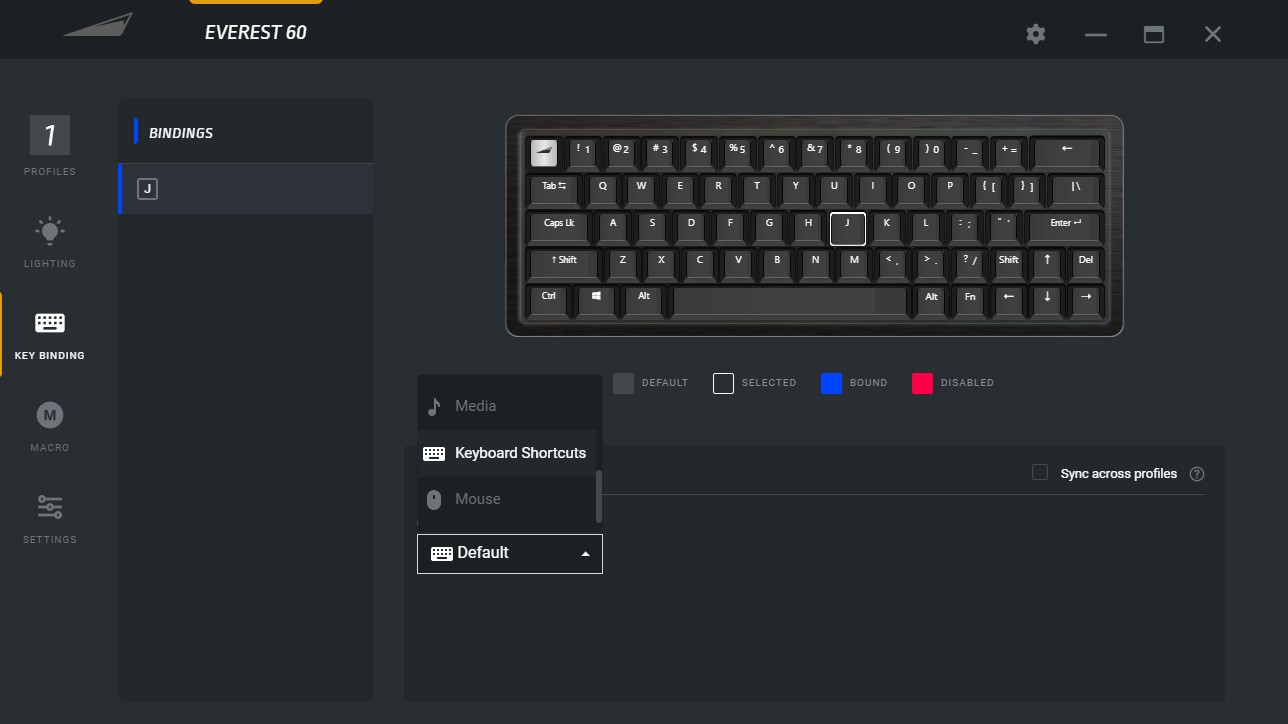Select the Enter key on virtual keyboard

coord(1065,226)
